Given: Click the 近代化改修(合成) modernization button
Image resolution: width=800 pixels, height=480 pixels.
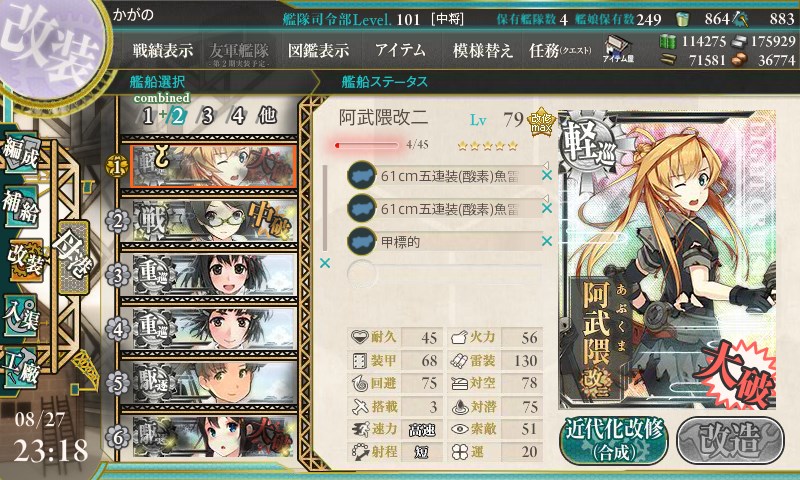Looking at the screenshot, I should click(x=614, y=440).
